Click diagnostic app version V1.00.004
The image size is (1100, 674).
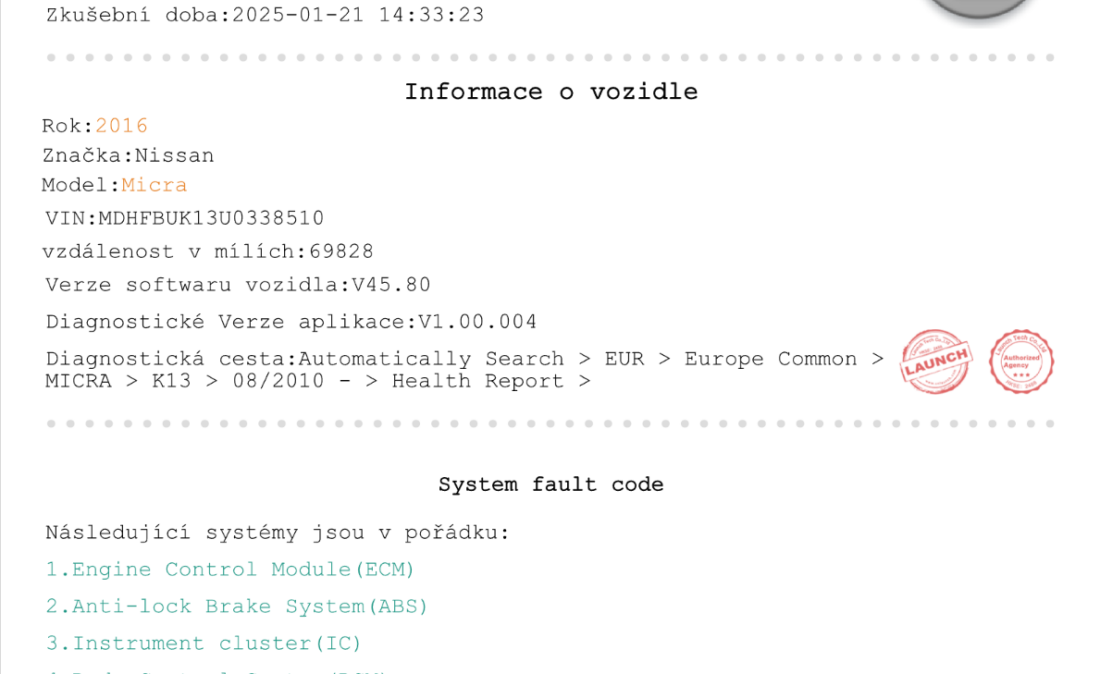[x=477, y=322]
